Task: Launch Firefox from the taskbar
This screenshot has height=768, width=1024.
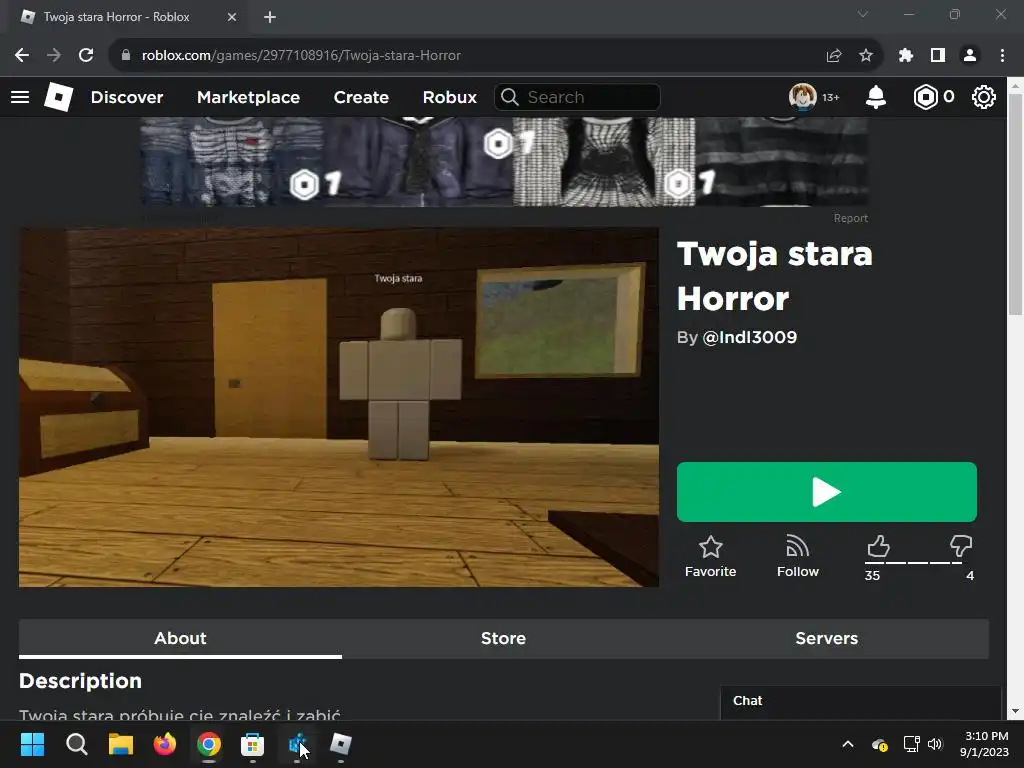Action: [x=165, y=744]
